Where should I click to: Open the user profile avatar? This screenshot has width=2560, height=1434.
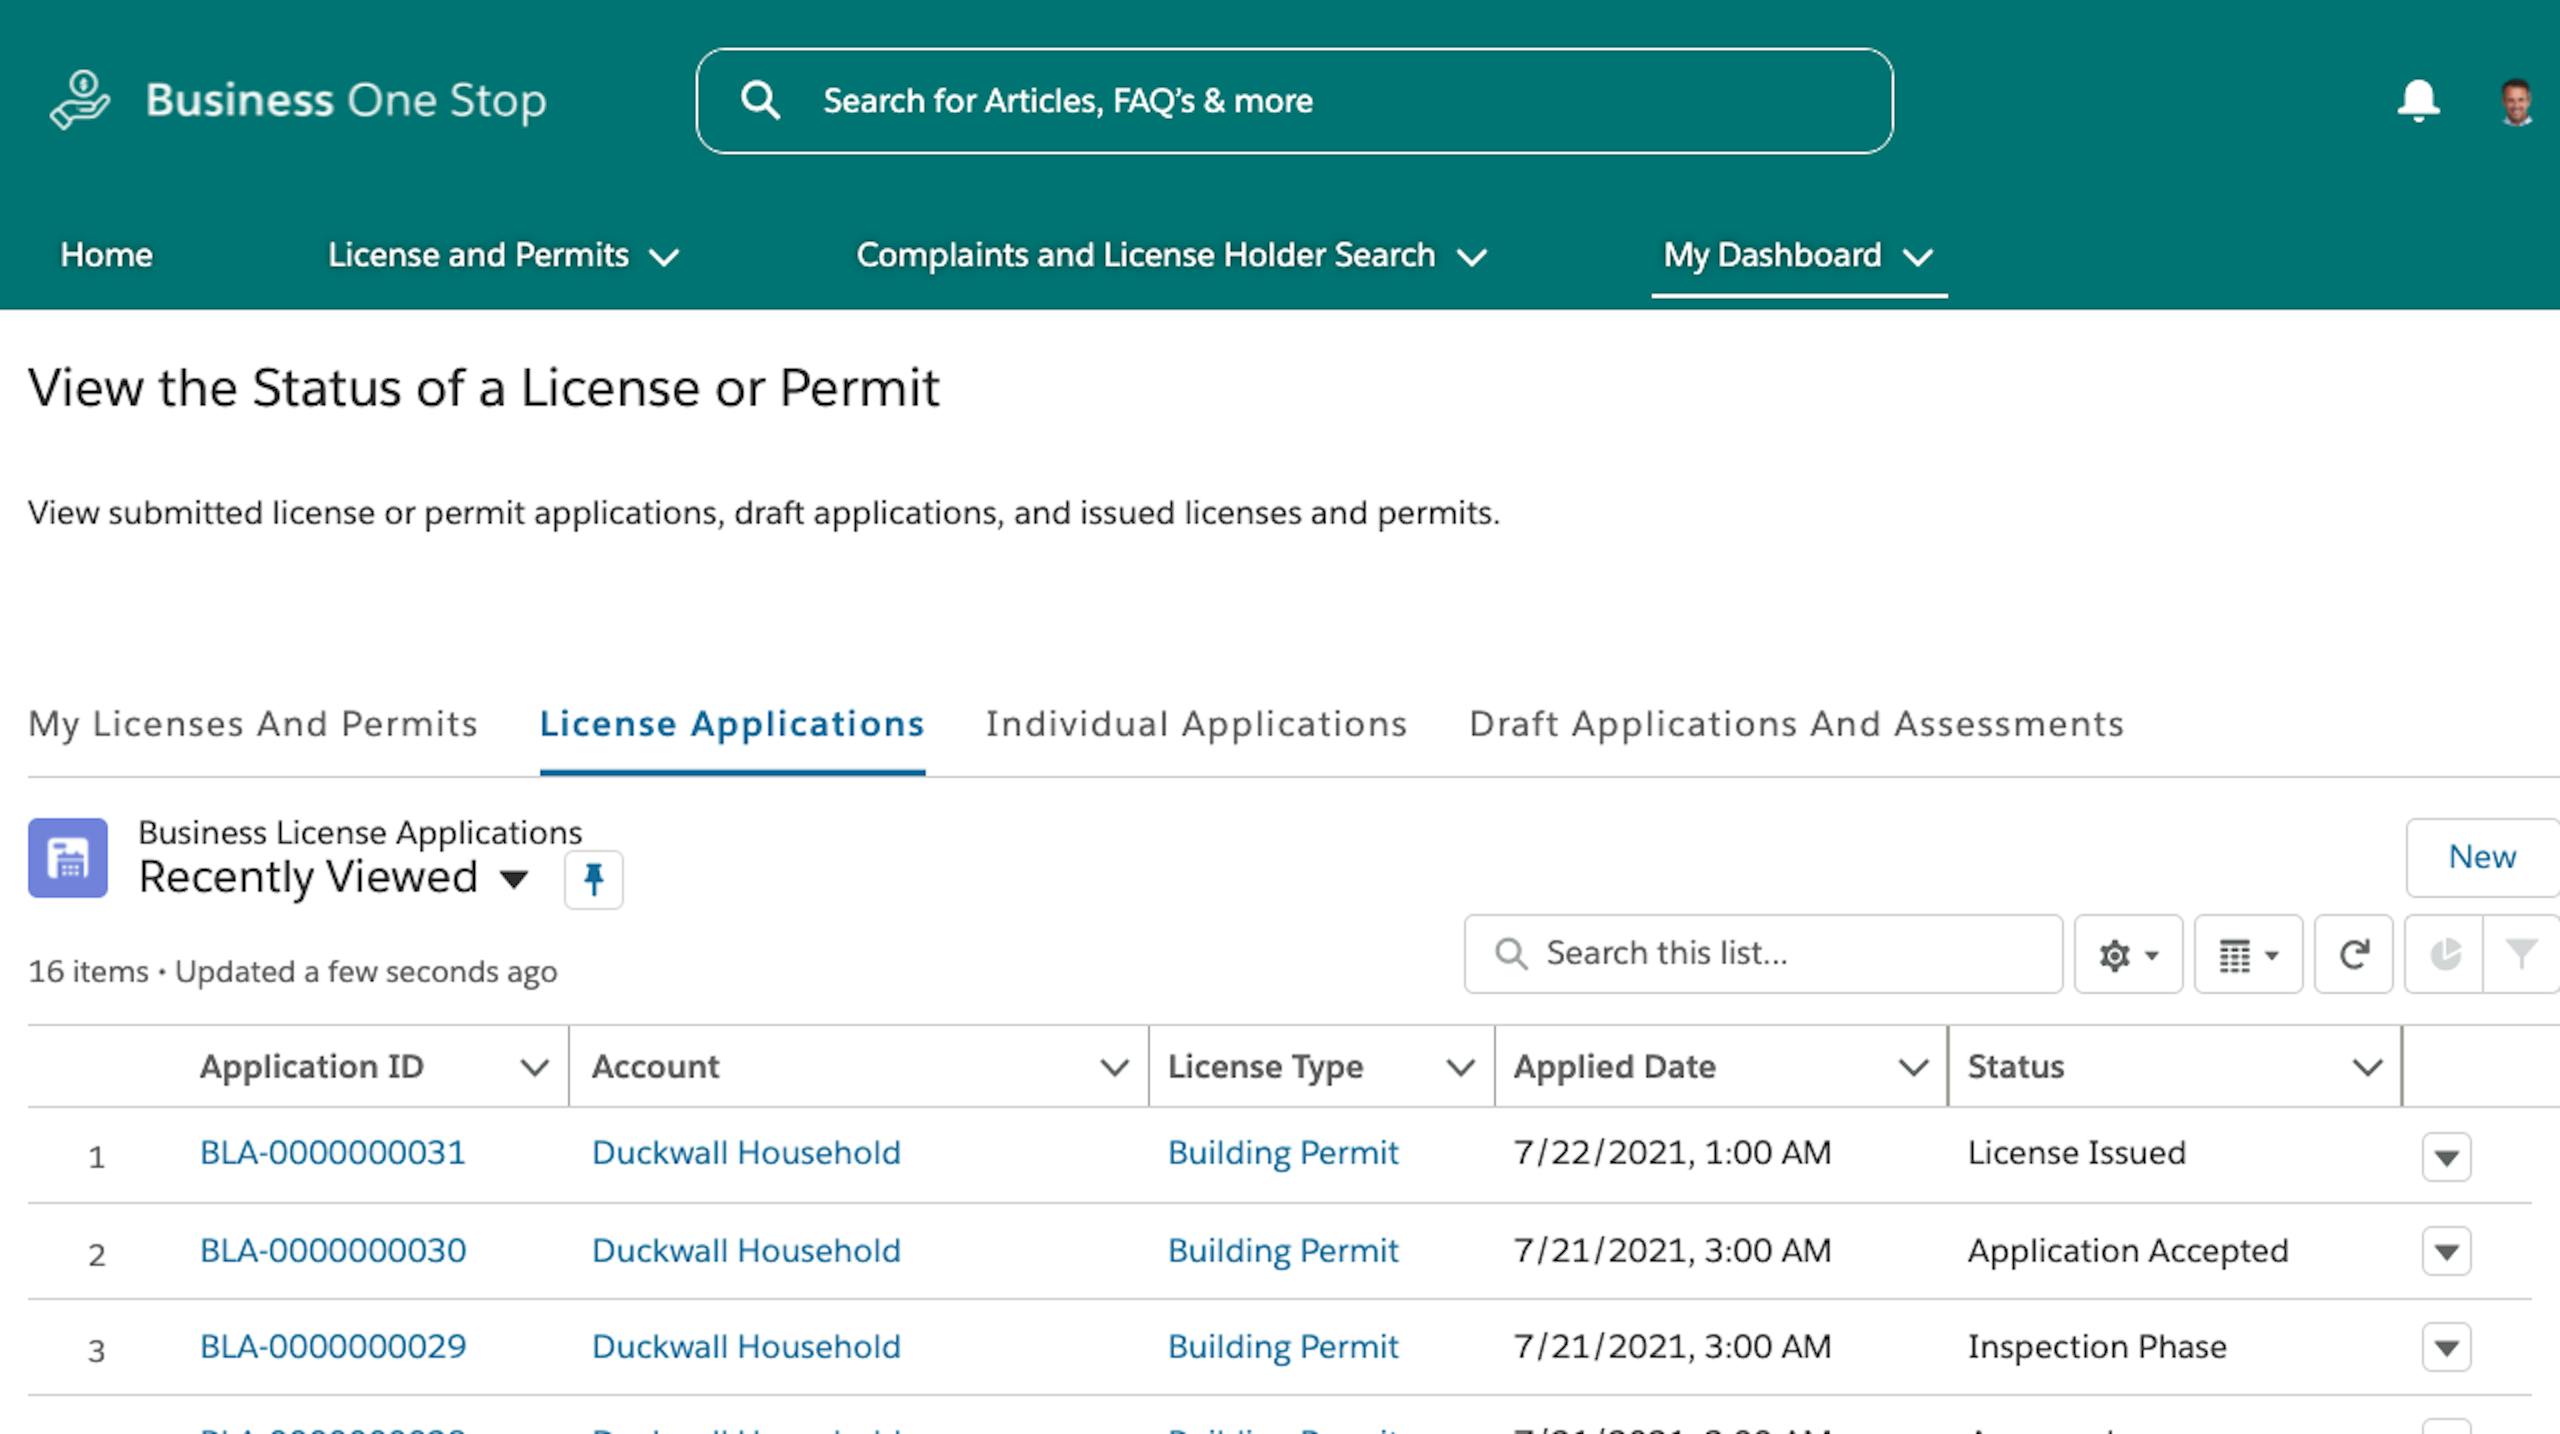pos(2516,101)
